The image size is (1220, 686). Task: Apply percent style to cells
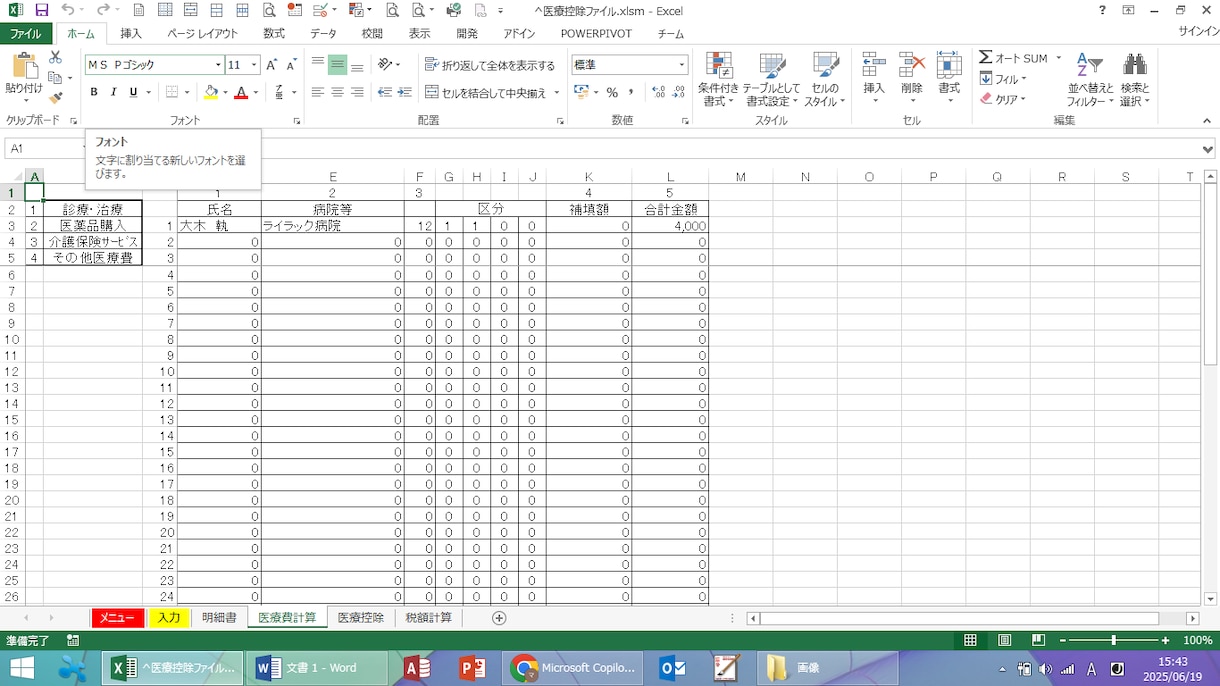612,92
